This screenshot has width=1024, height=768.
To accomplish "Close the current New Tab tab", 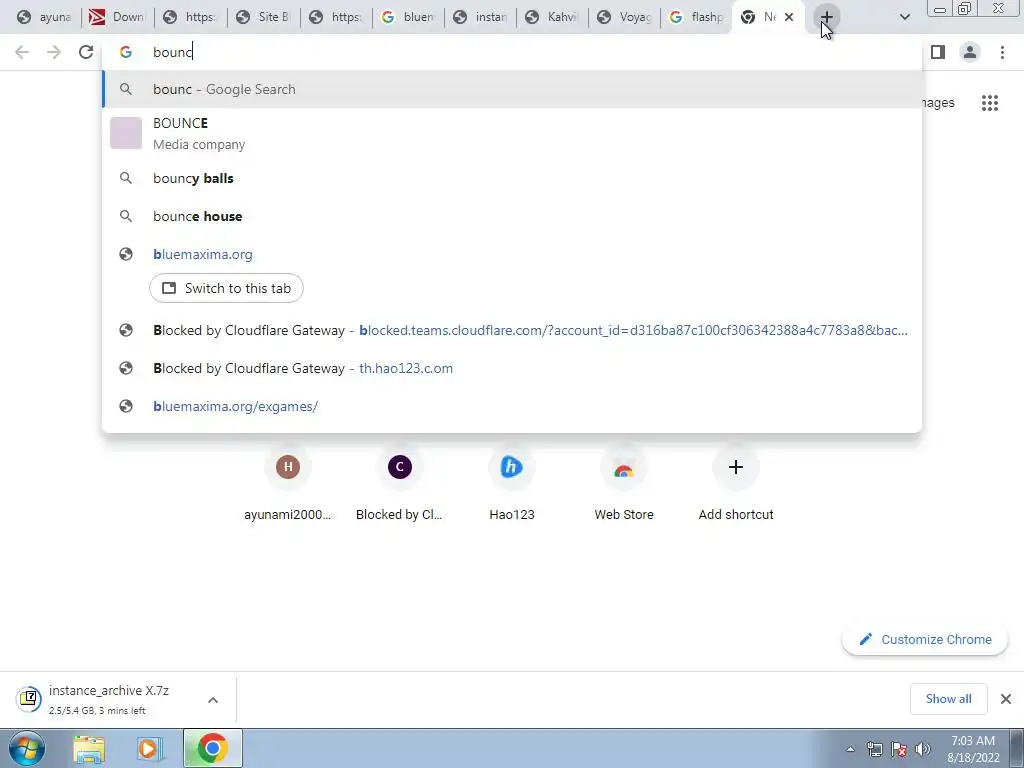I will [789, 17].
